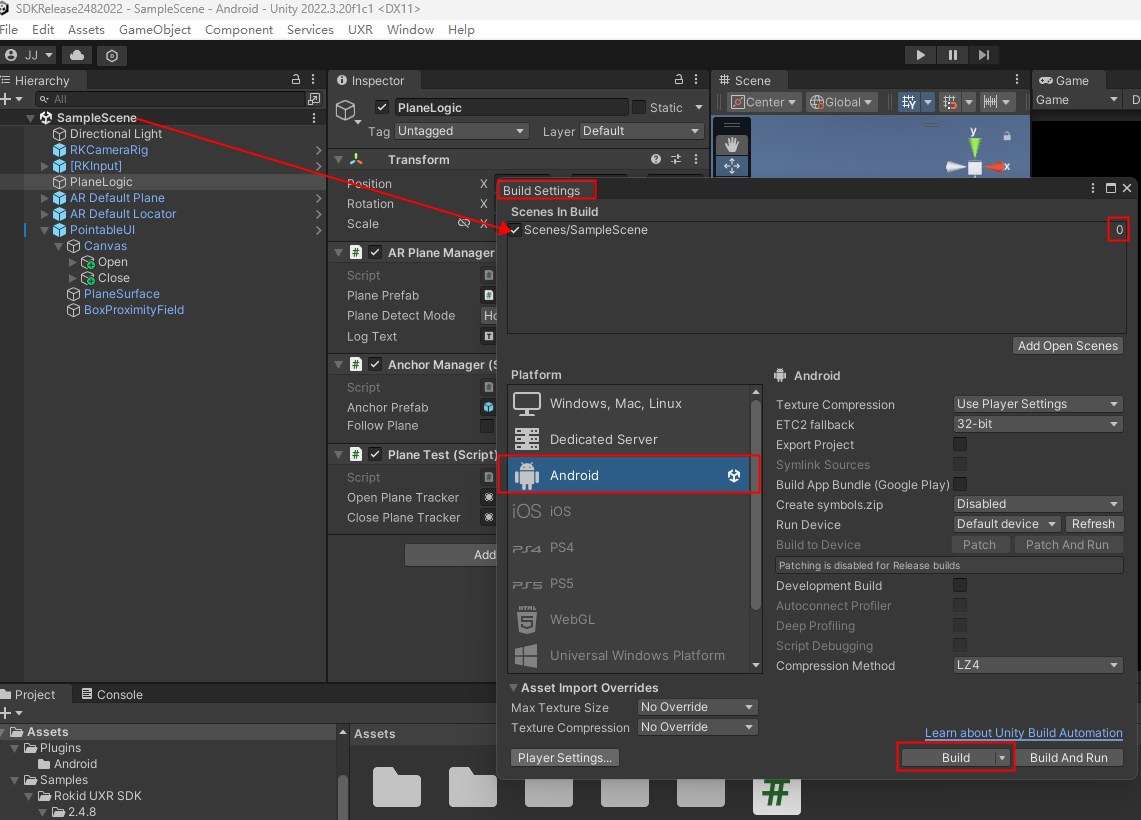Click the Step frame button
1141x820 pixels.
(984, 55)
